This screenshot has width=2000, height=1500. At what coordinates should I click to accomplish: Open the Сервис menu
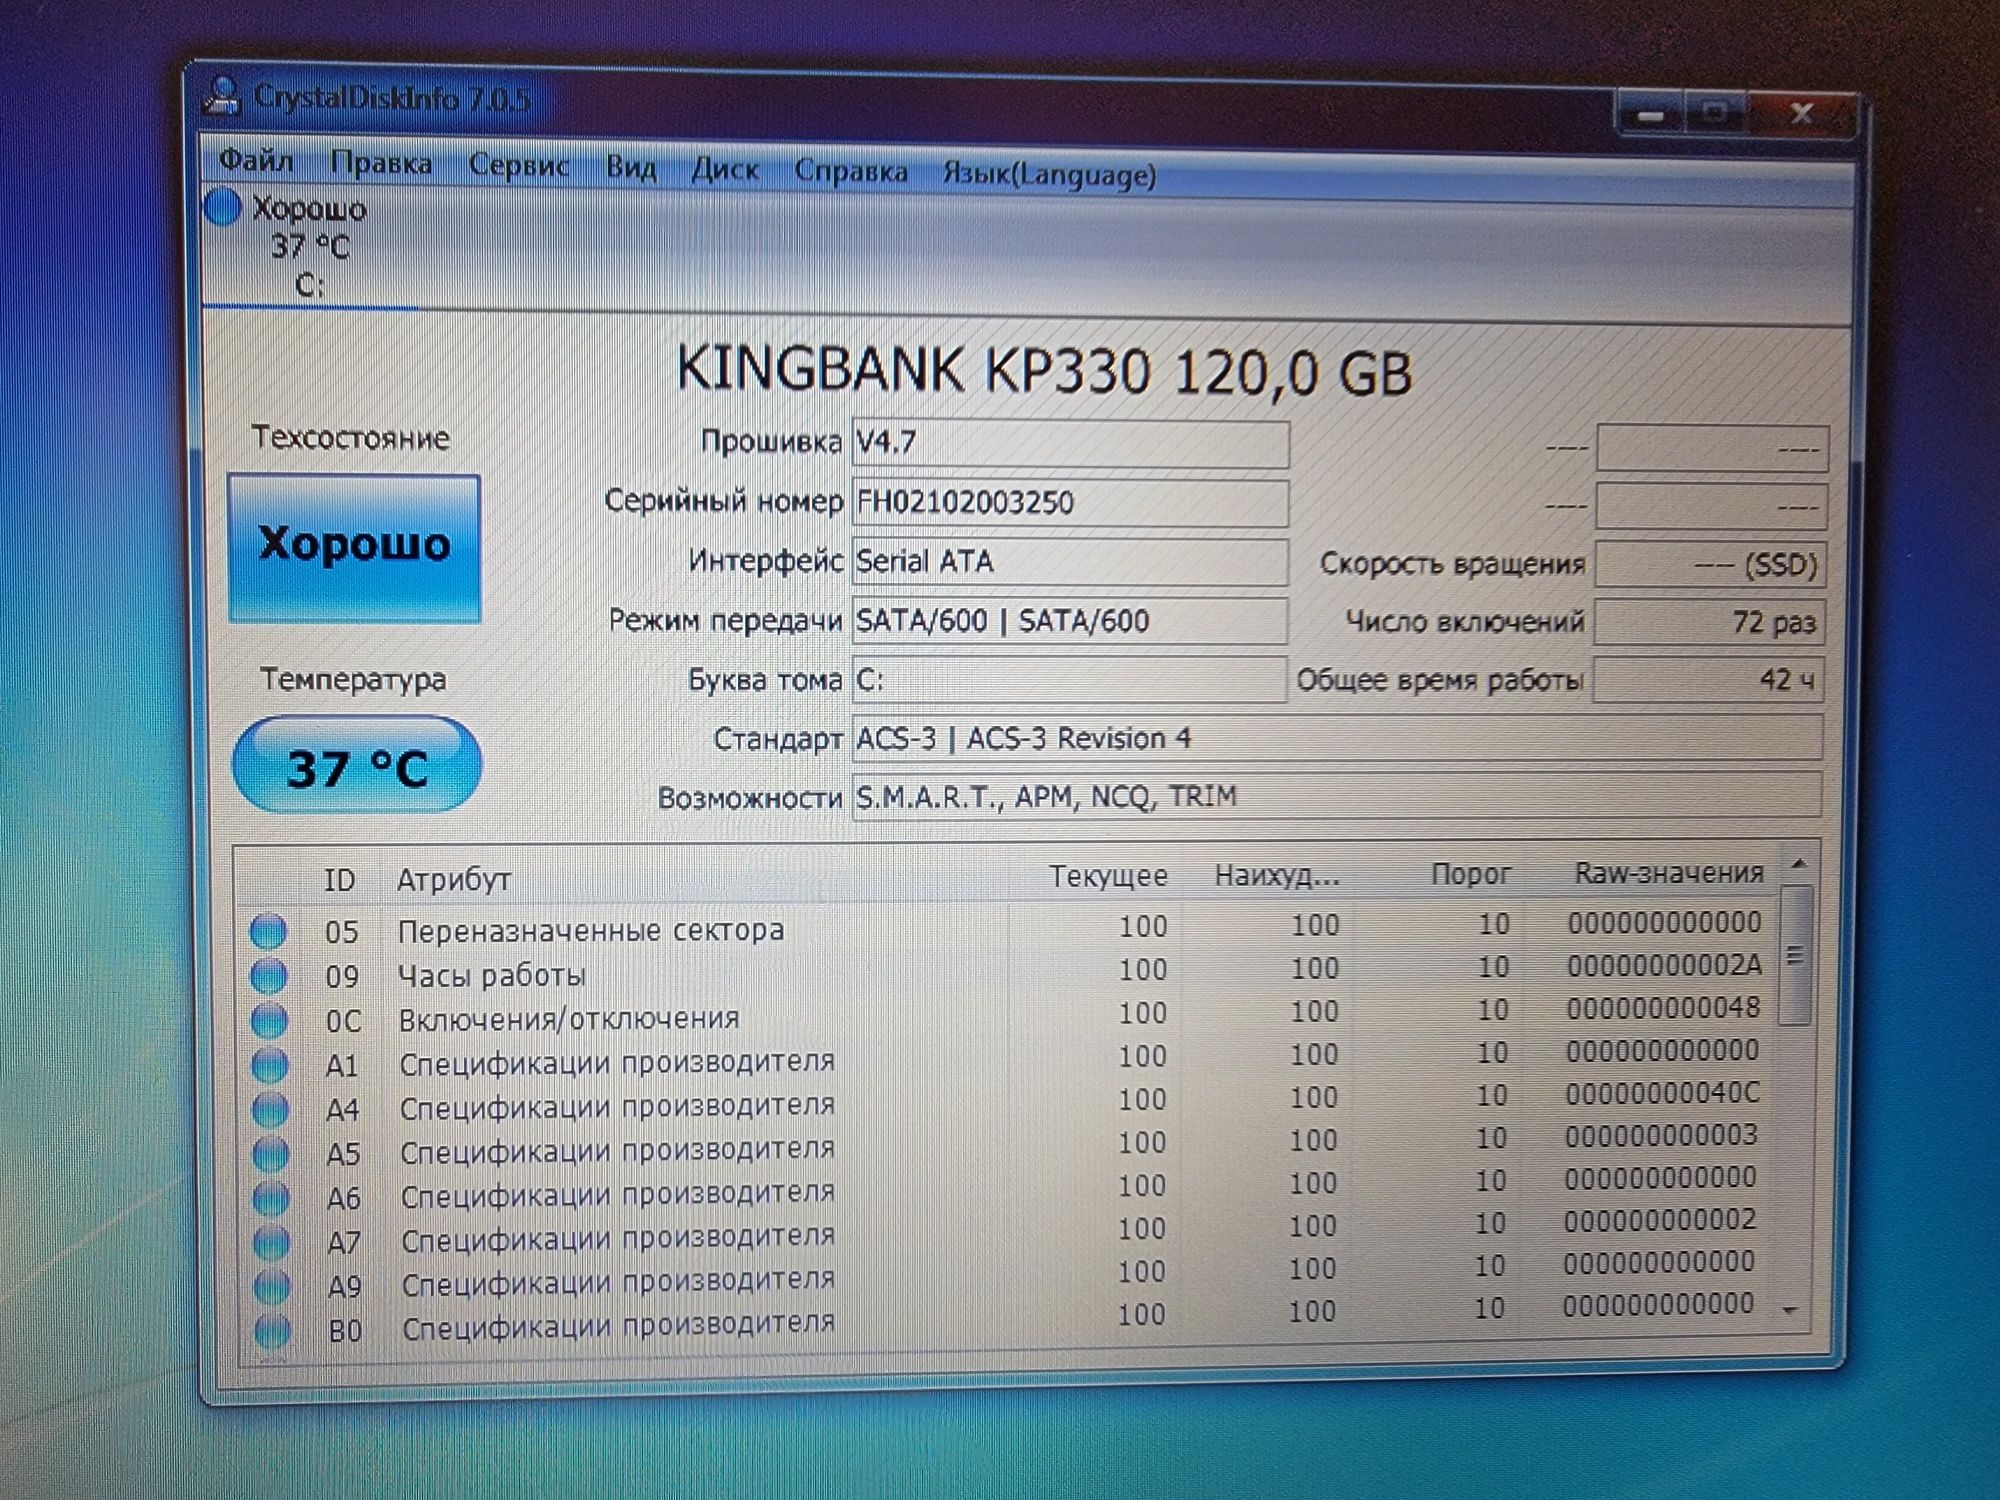[518, 166]
